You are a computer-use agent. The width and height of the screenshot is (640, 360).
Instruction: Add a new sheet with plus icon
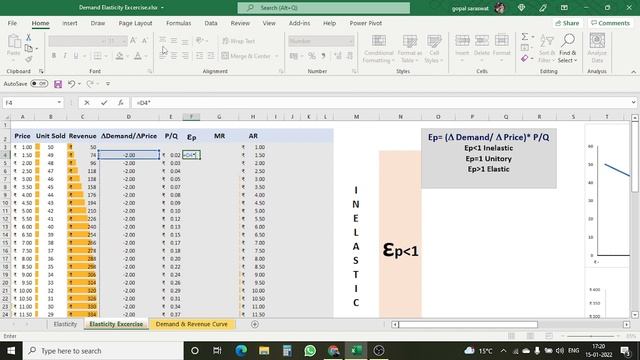click(x=255, y=324)
